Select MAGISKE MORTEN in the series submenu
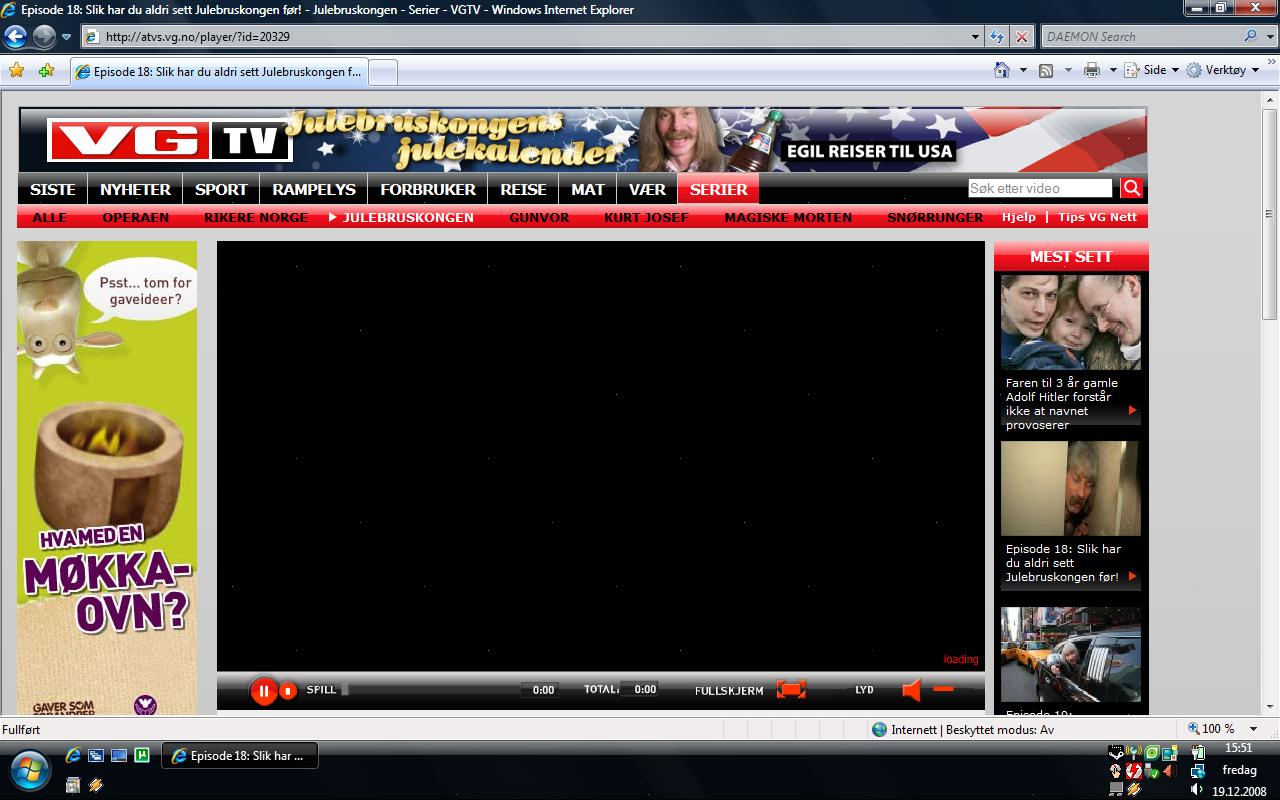Screen dimensions: 1280x800 [788, 217]
